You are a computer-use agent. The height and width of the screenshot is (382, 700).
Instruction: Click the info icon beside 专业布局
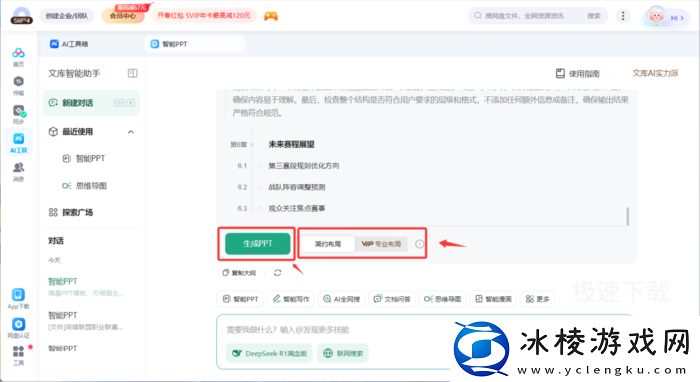419,244
